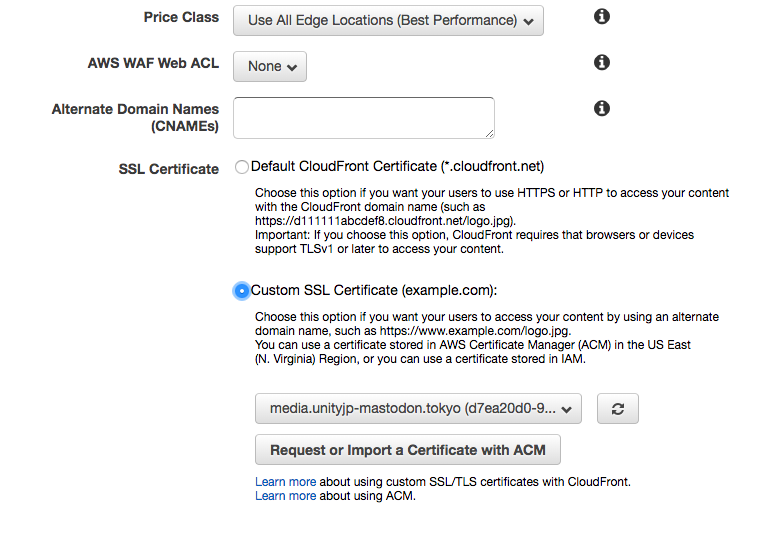Click the resize handle of the CNAMEs textarea
Viewport: 758px width, 536px height.
pos(489,132)
